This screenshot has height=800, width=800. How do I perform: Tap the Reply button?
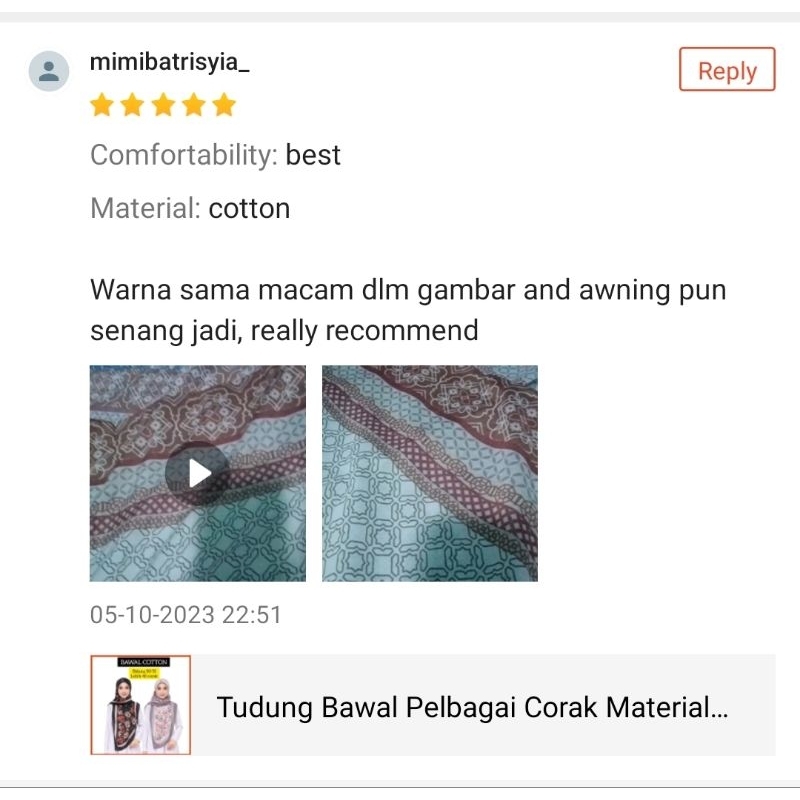point(727,69)
